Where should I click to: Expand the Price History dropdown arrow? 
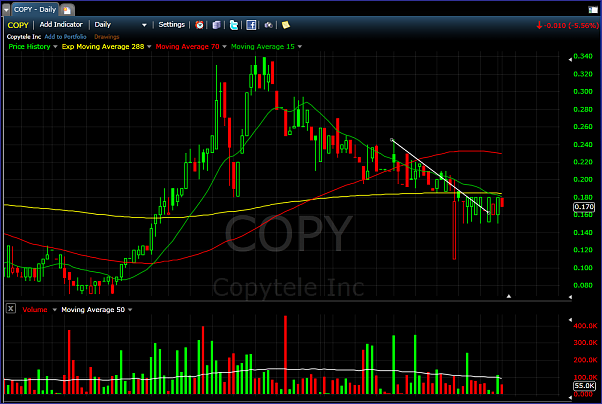point(55,47)
